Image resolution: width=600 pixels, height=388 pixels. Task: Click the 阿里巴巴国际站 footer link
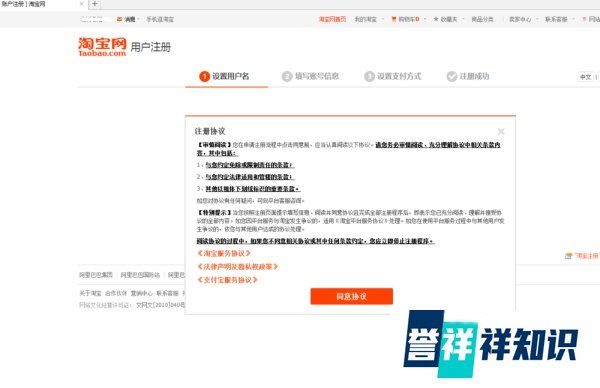tap(140, 275)
